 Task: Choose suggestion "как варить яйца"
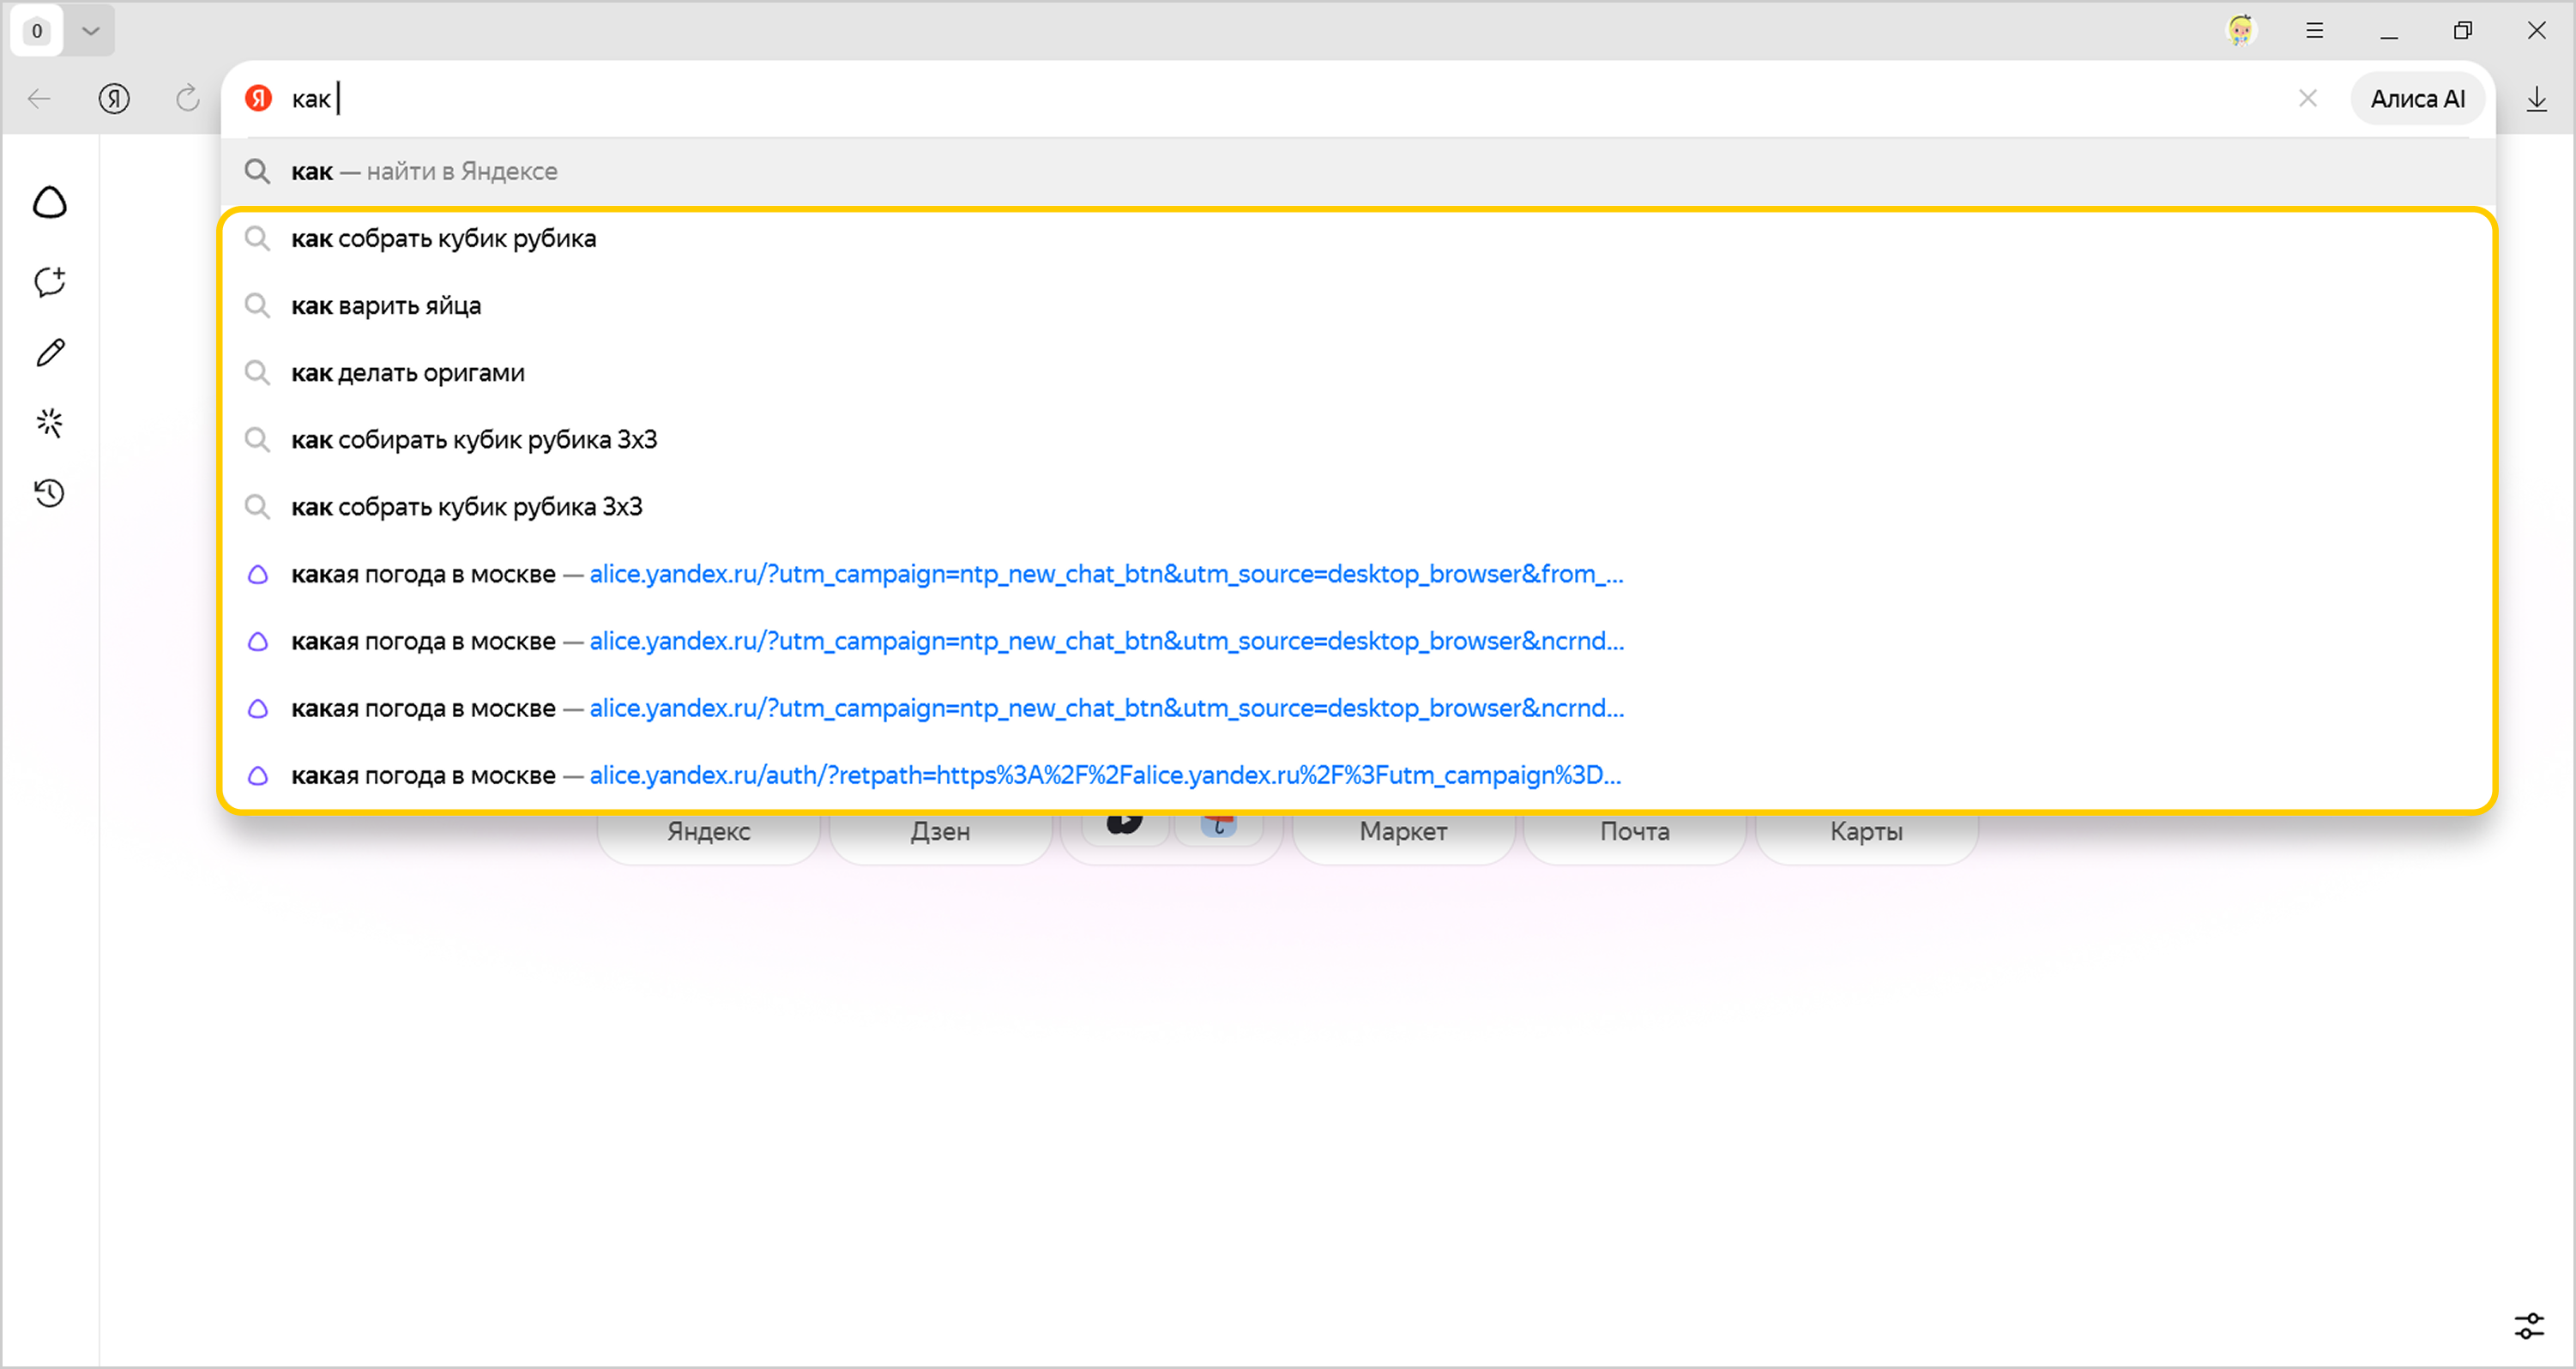[x=1358, y=306]
